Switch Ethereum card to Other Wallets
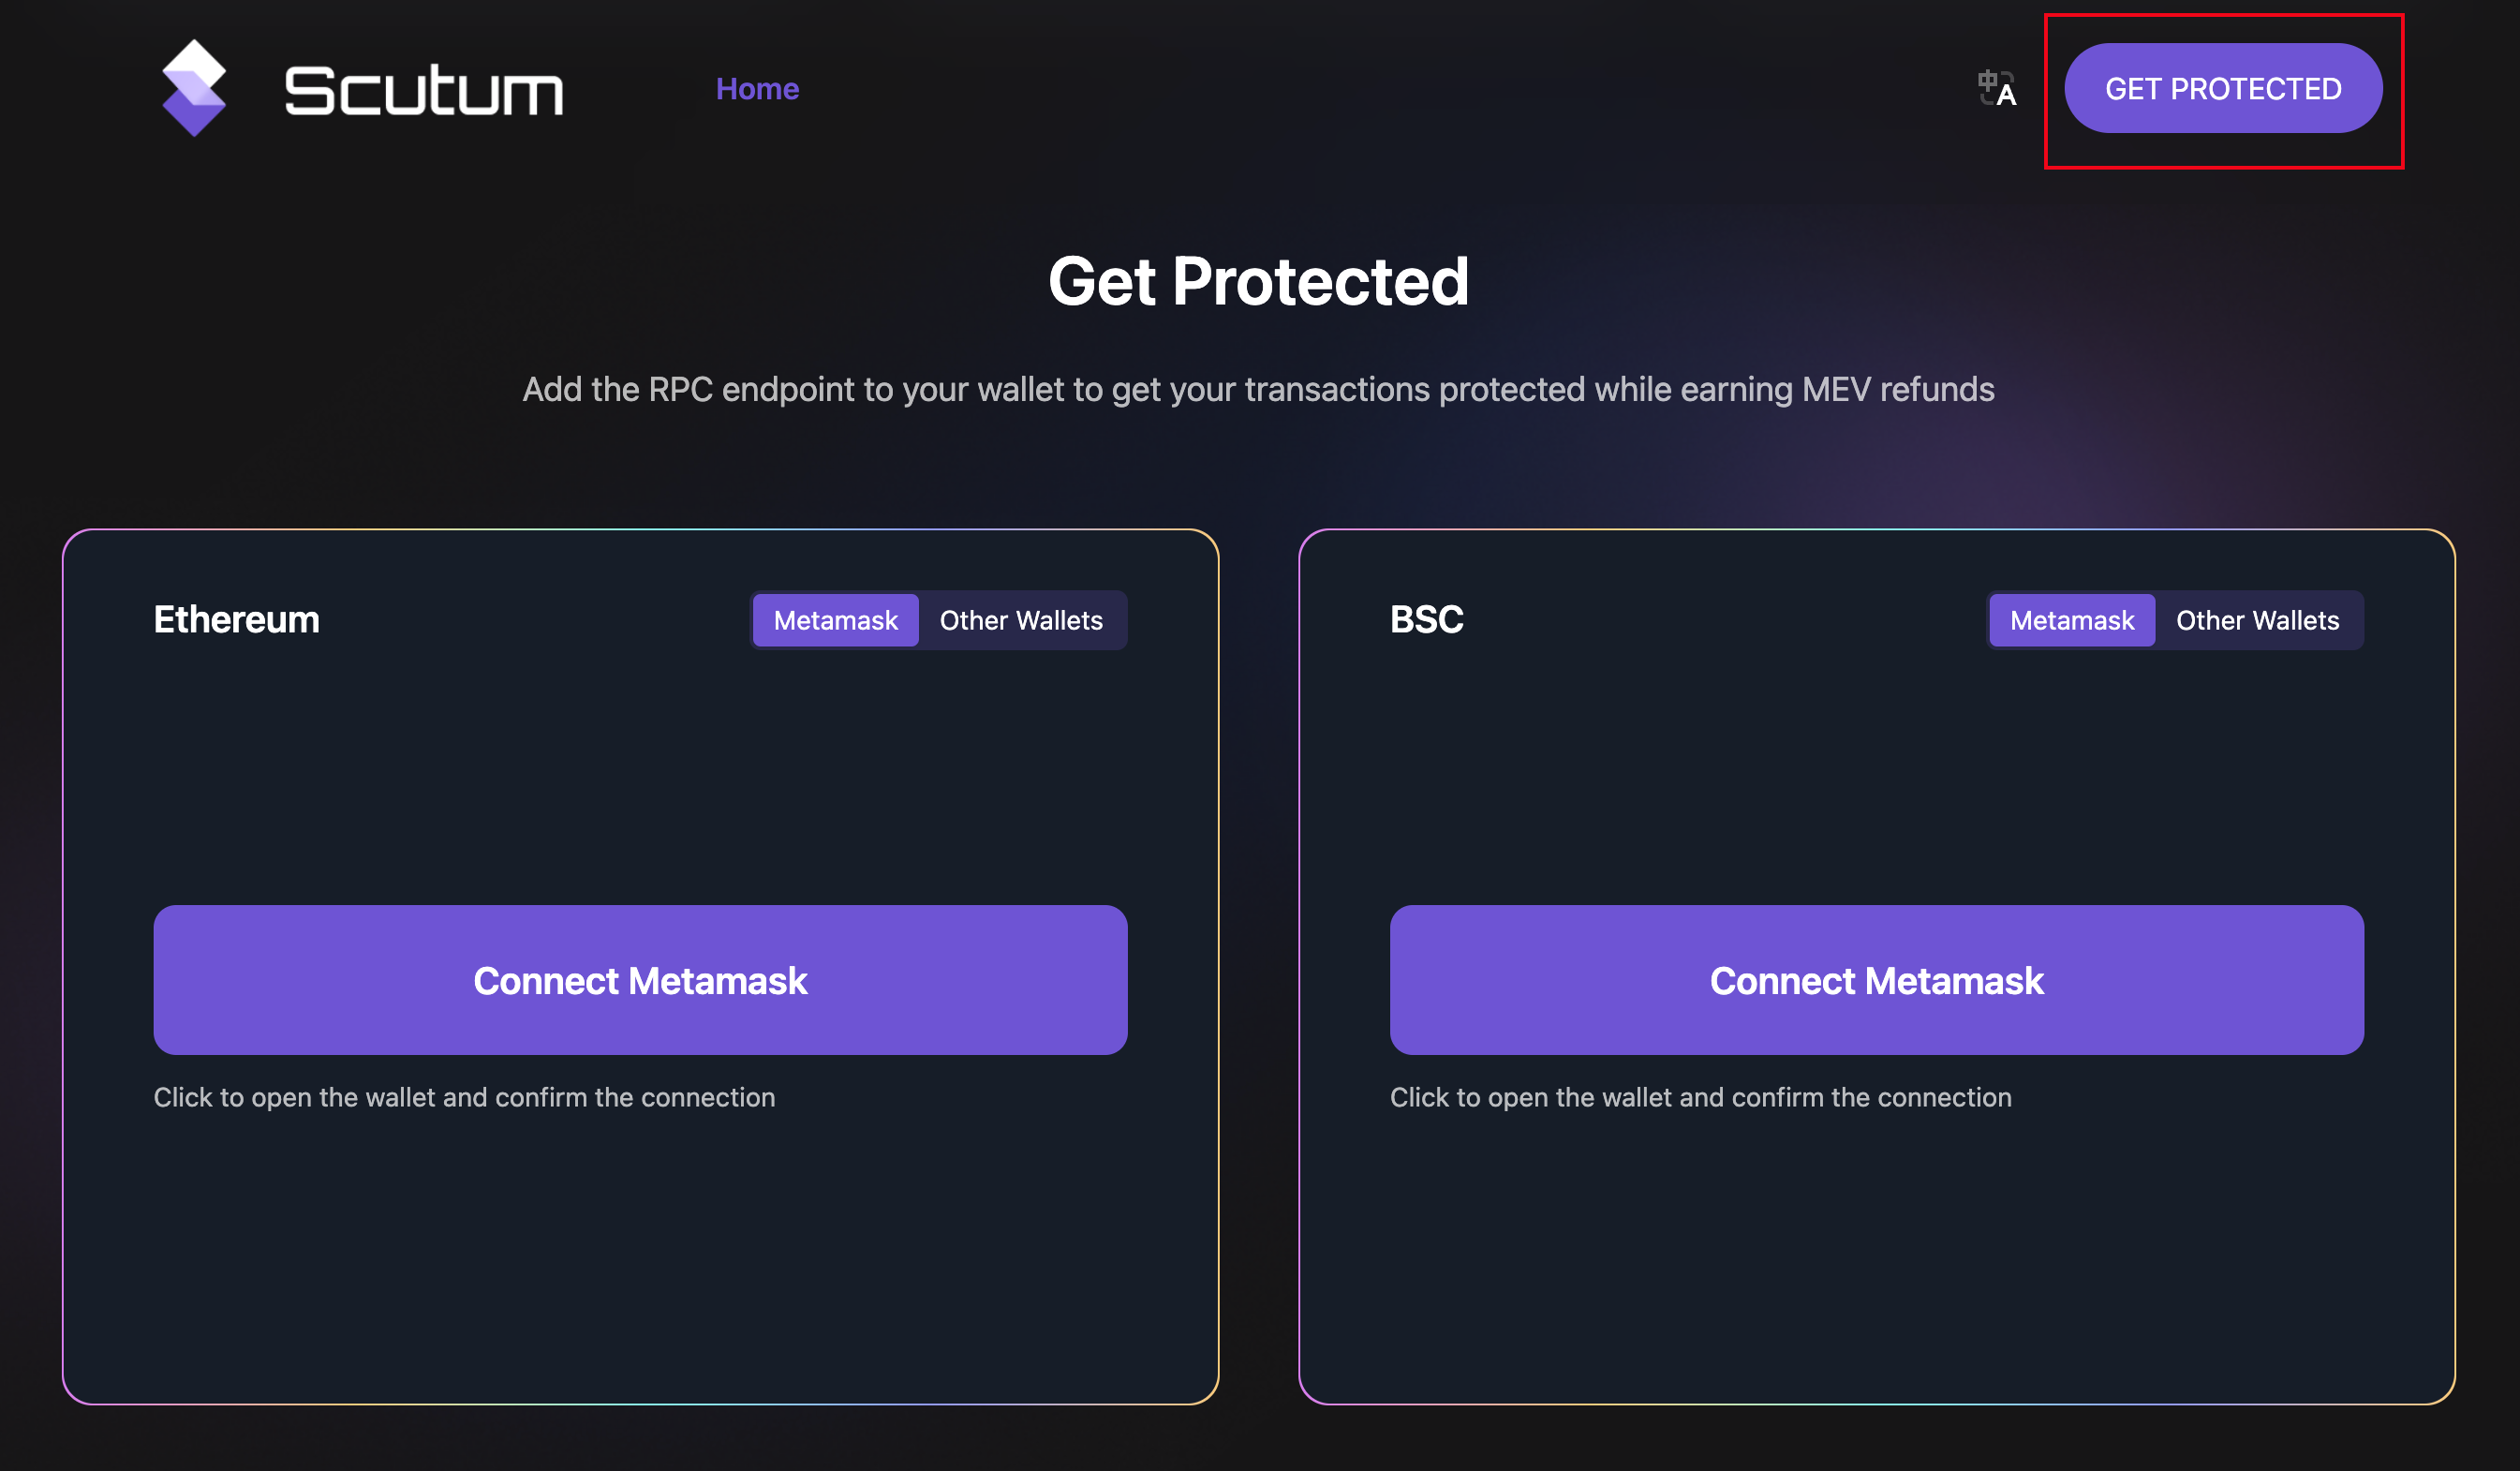Image resolution: width=2520 pixels, height=1471 pixels. pyautogui.click(x=1021, y=620)
